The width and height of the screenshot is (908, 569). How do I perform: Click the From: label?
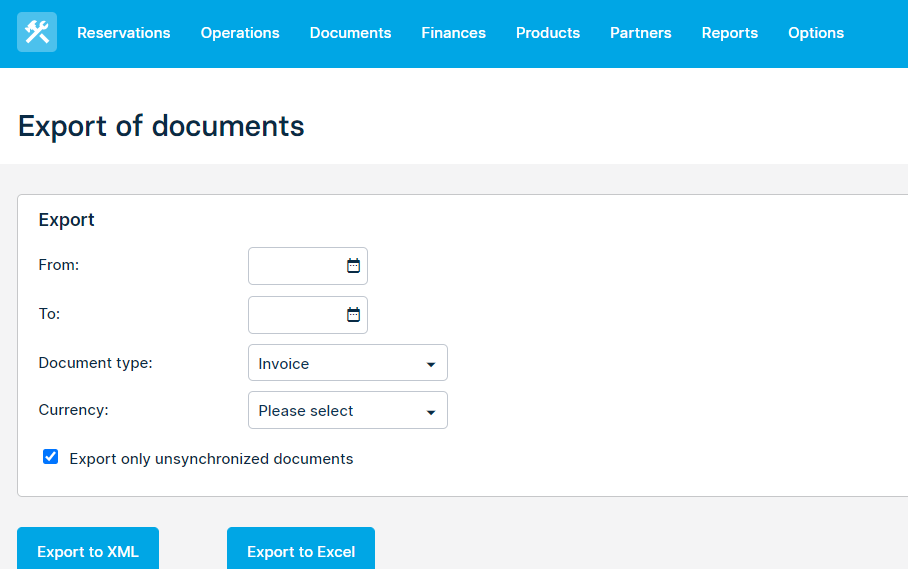click(x=58, y=265)
